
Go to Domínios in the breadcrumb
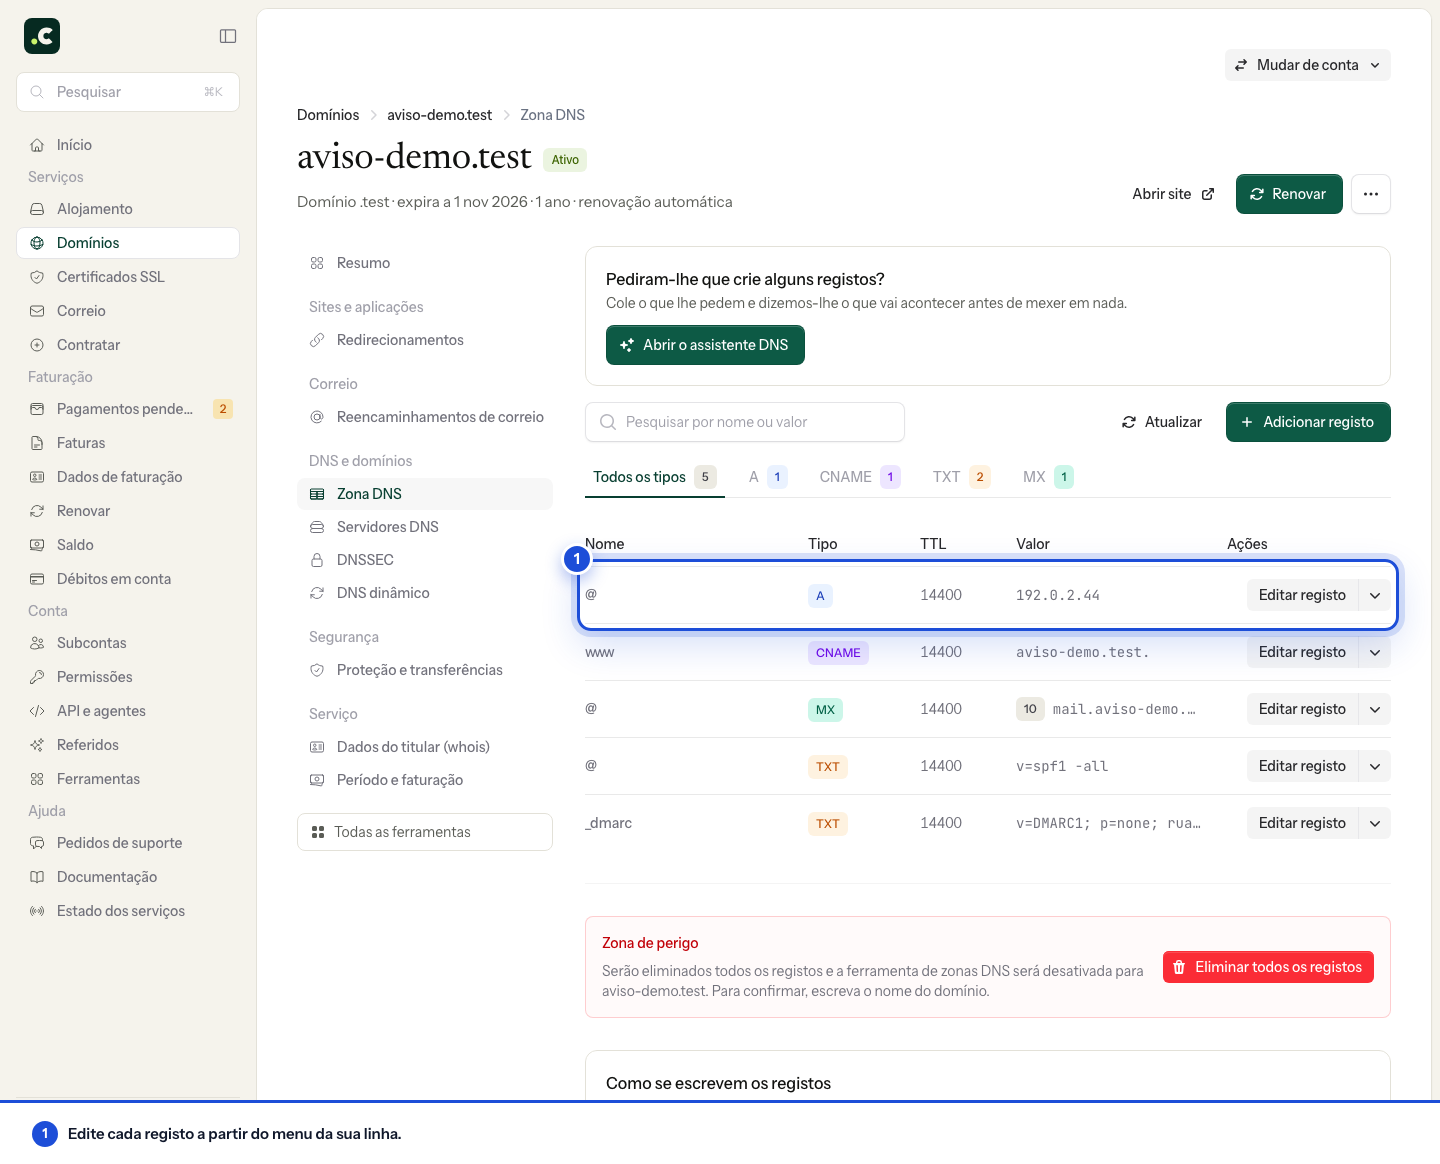[x=328, y=115]
